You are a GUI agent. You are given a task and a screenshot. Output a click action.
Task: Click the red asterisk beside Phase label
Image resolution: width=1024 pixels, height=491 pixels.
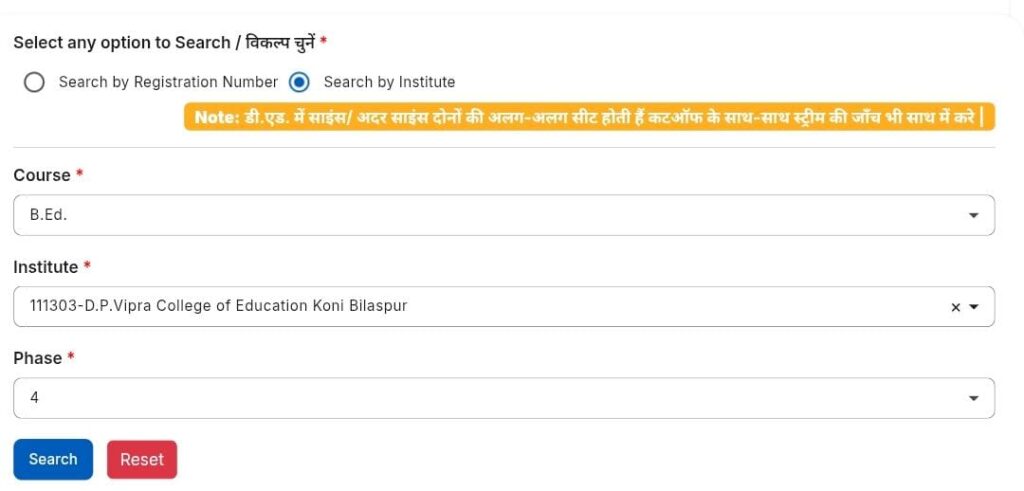click(x=71, y=358)
